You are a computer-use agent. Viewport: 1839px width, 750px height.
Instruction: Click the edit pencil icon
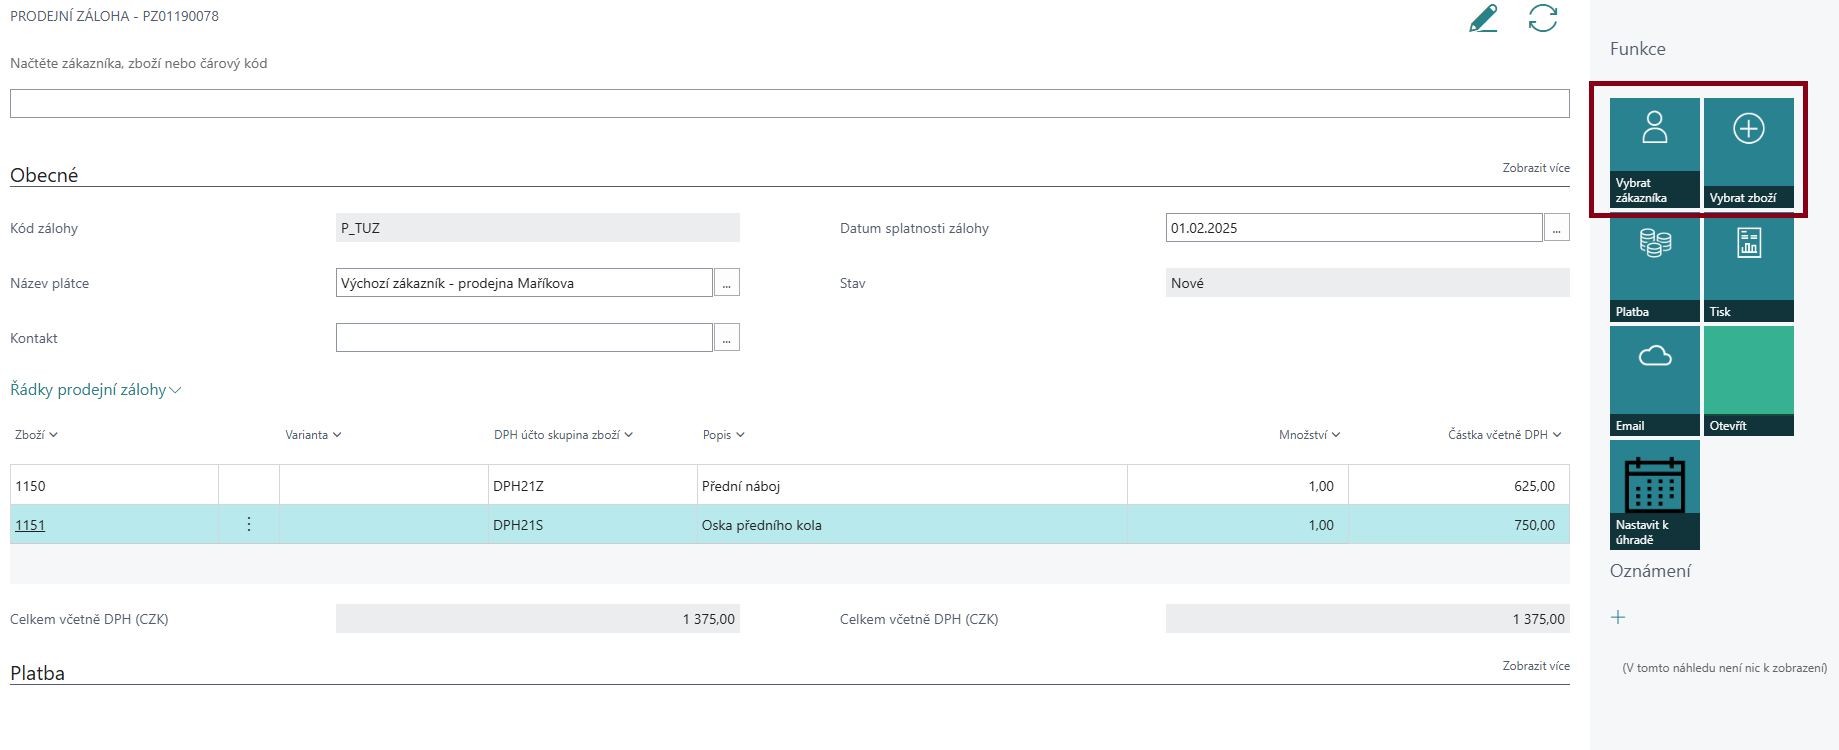click(1483, 18)
